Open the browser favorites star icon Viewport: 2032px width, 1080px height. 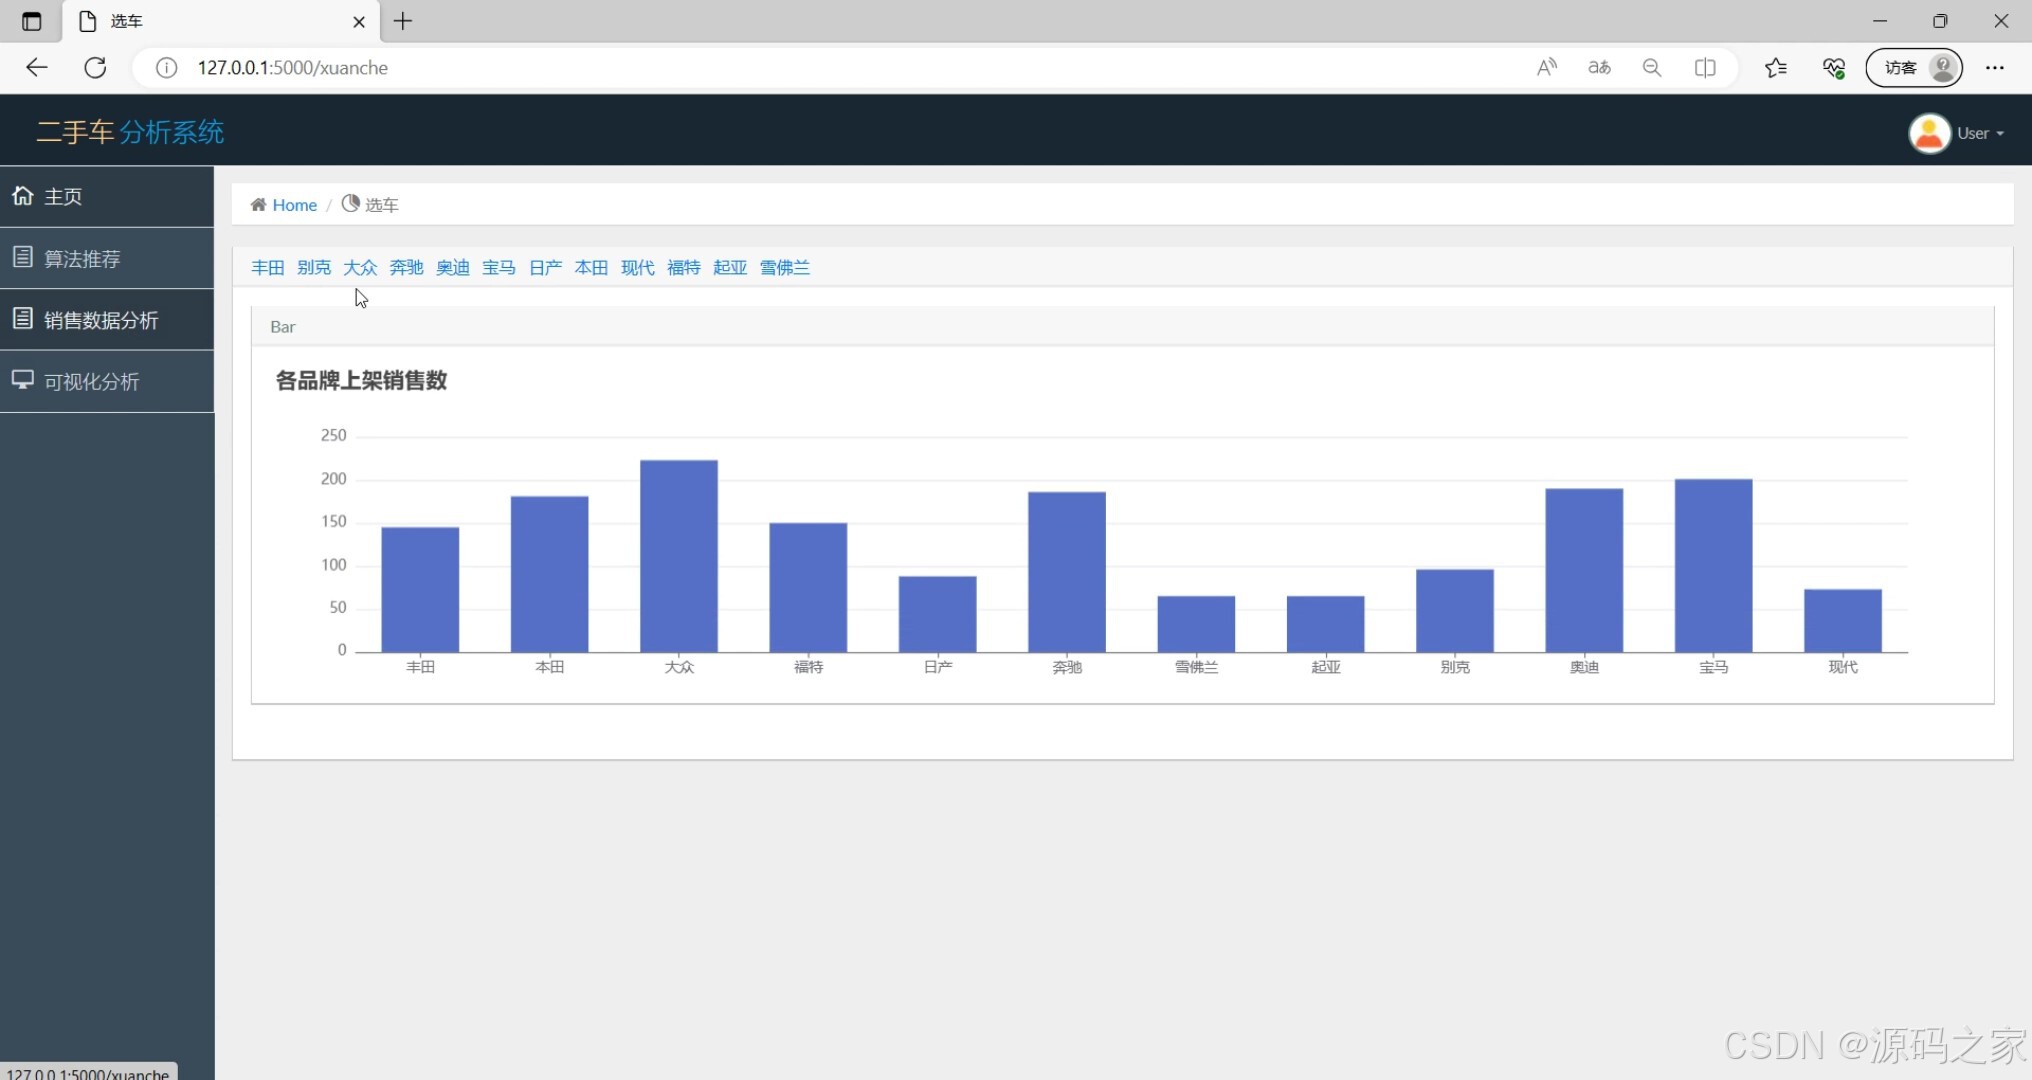click(1775, 67)
